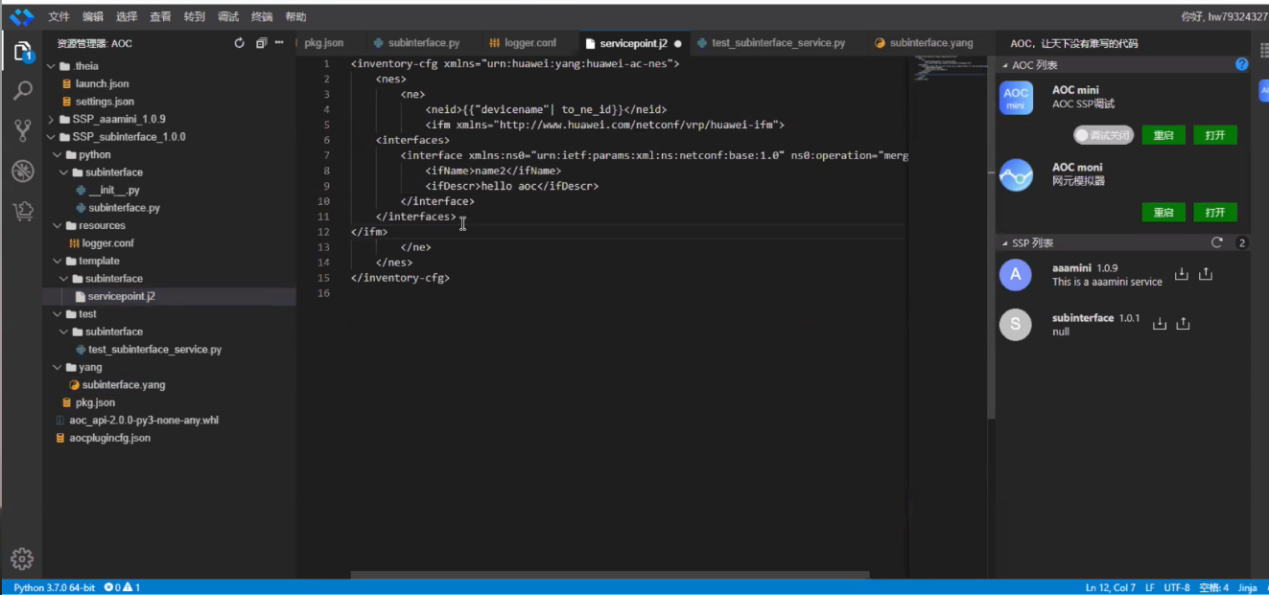Image resolution: width=1269 pixels, height=595 pixels.
Task: Toggle the AOC mini debug switch
Action: point(1103,135)
